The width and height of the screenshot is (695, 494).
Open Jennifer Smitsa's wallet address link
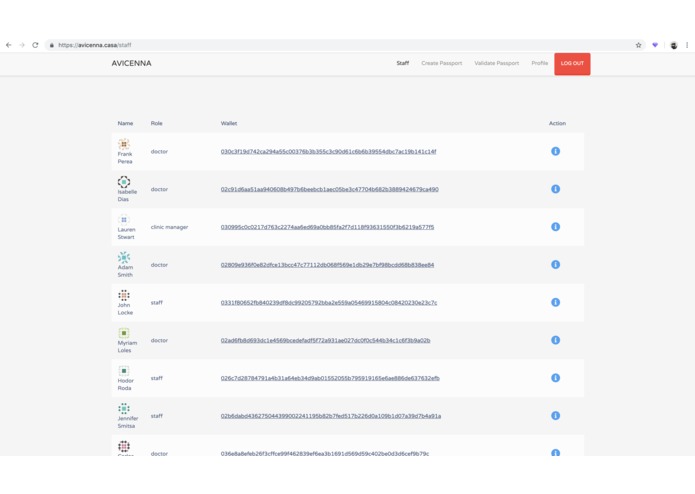coord(331,416)
